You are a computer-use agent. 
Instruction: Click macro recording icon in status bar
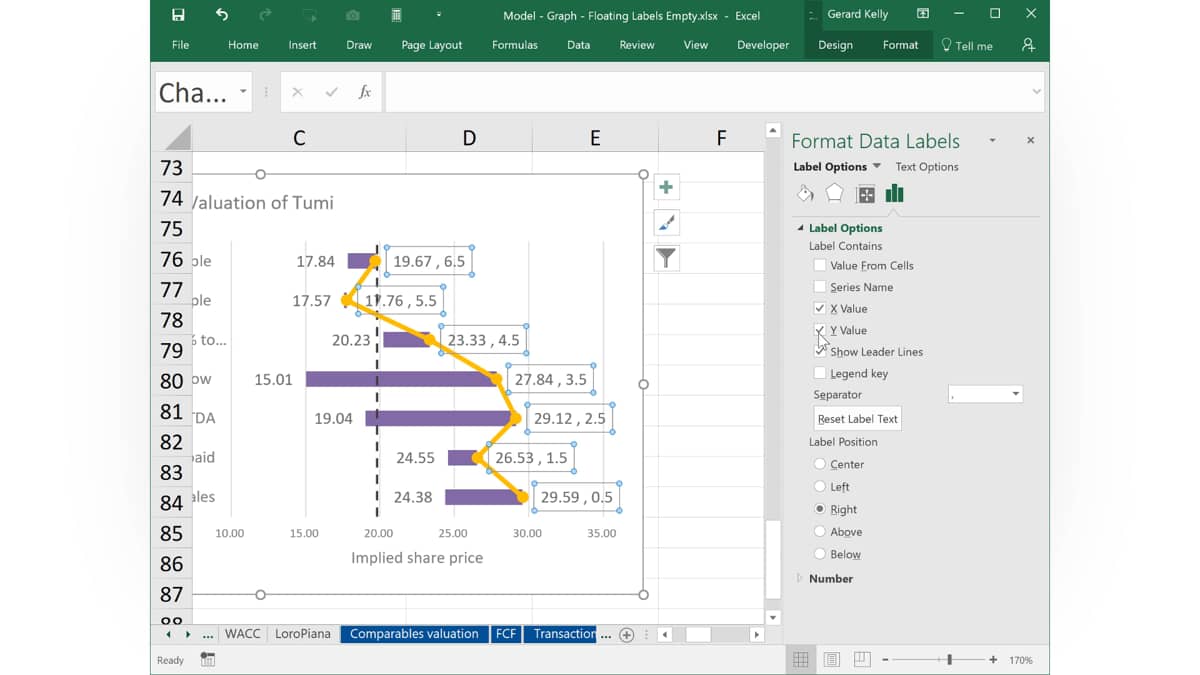point(208,660)
